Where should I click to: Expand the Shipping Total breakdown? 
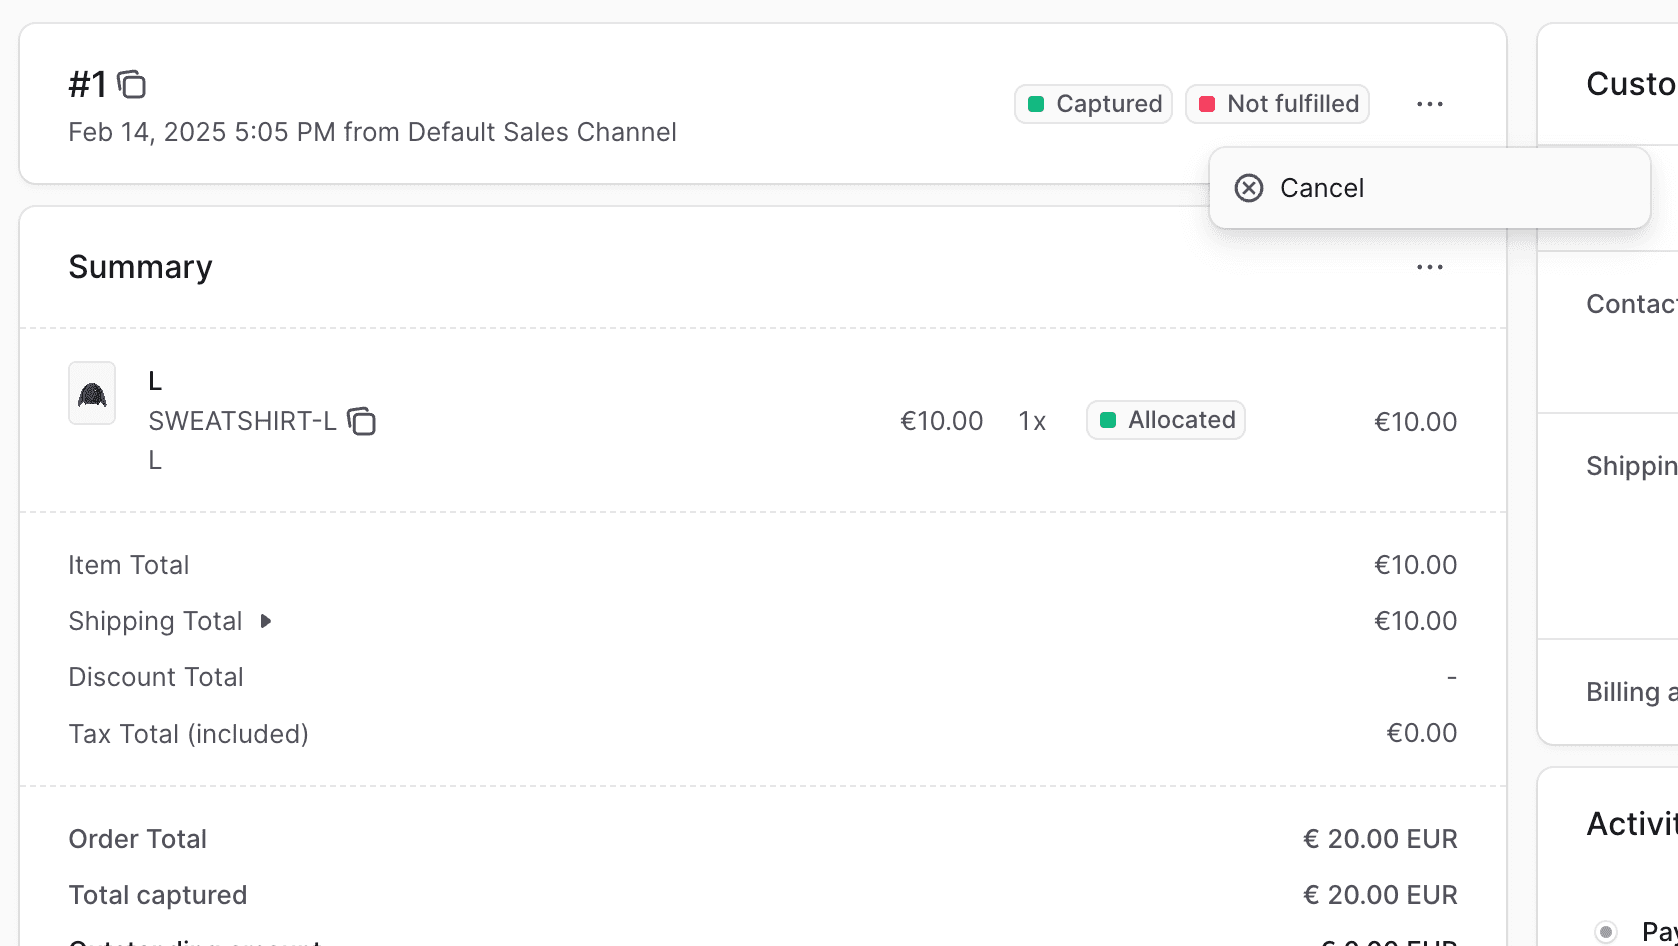pyautogui.click(x=266, y=621)
